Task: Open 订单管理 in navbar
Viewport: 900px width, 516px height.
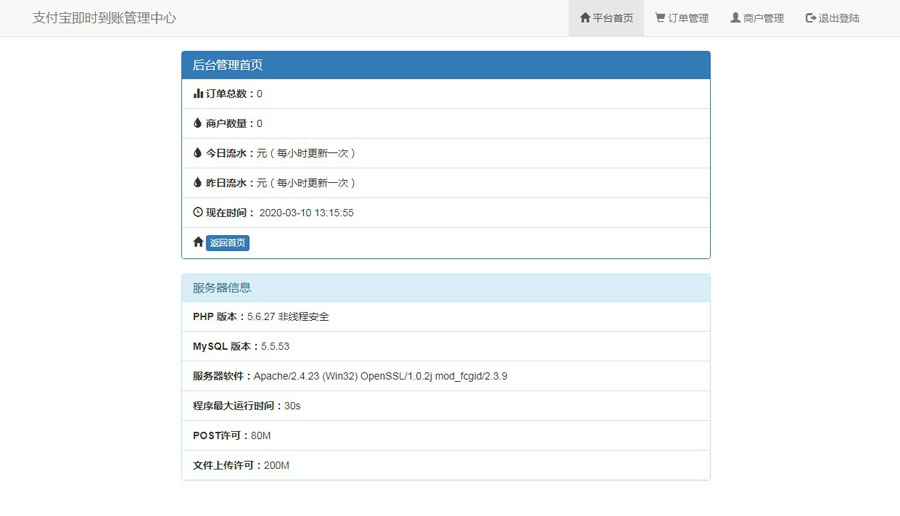Action: (681, 18)
